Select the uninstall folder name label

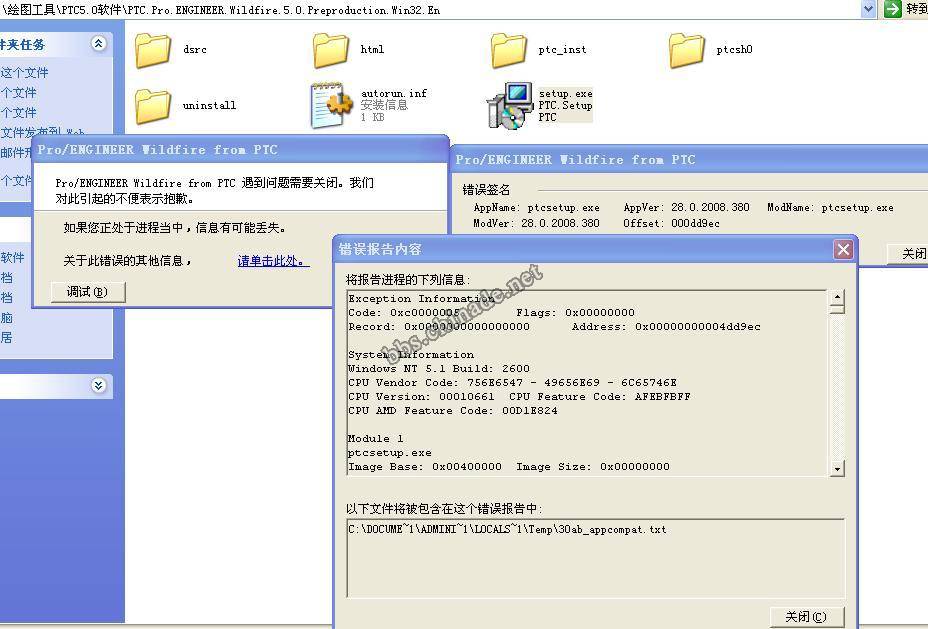coord(209,105)
